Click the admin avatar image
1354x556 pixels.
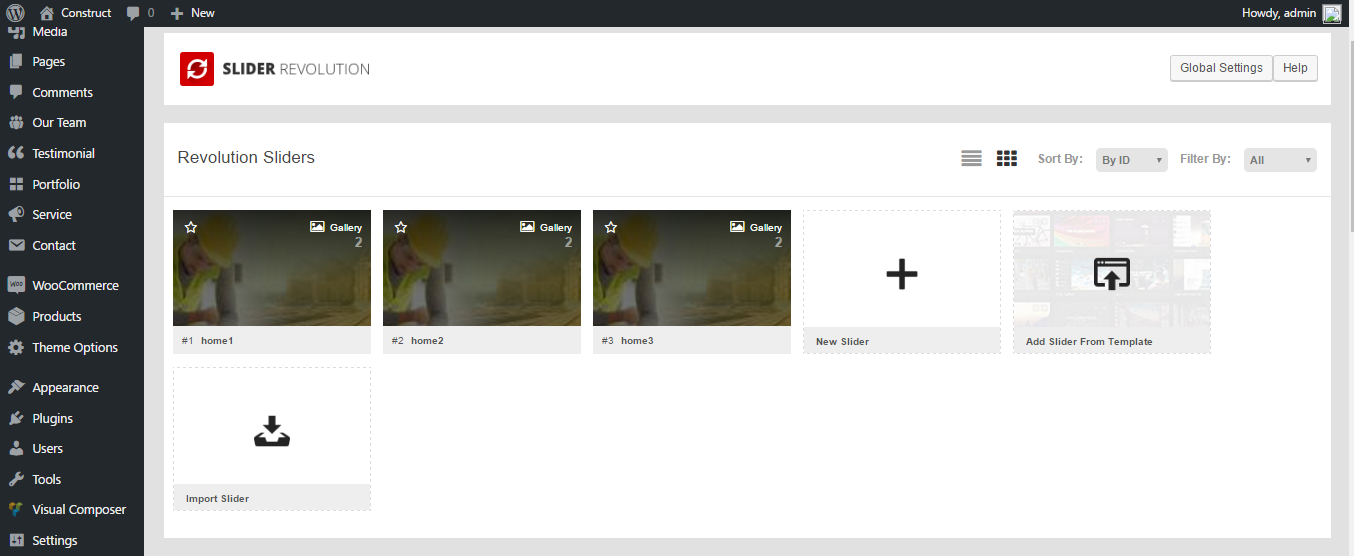coord(1332,13)
